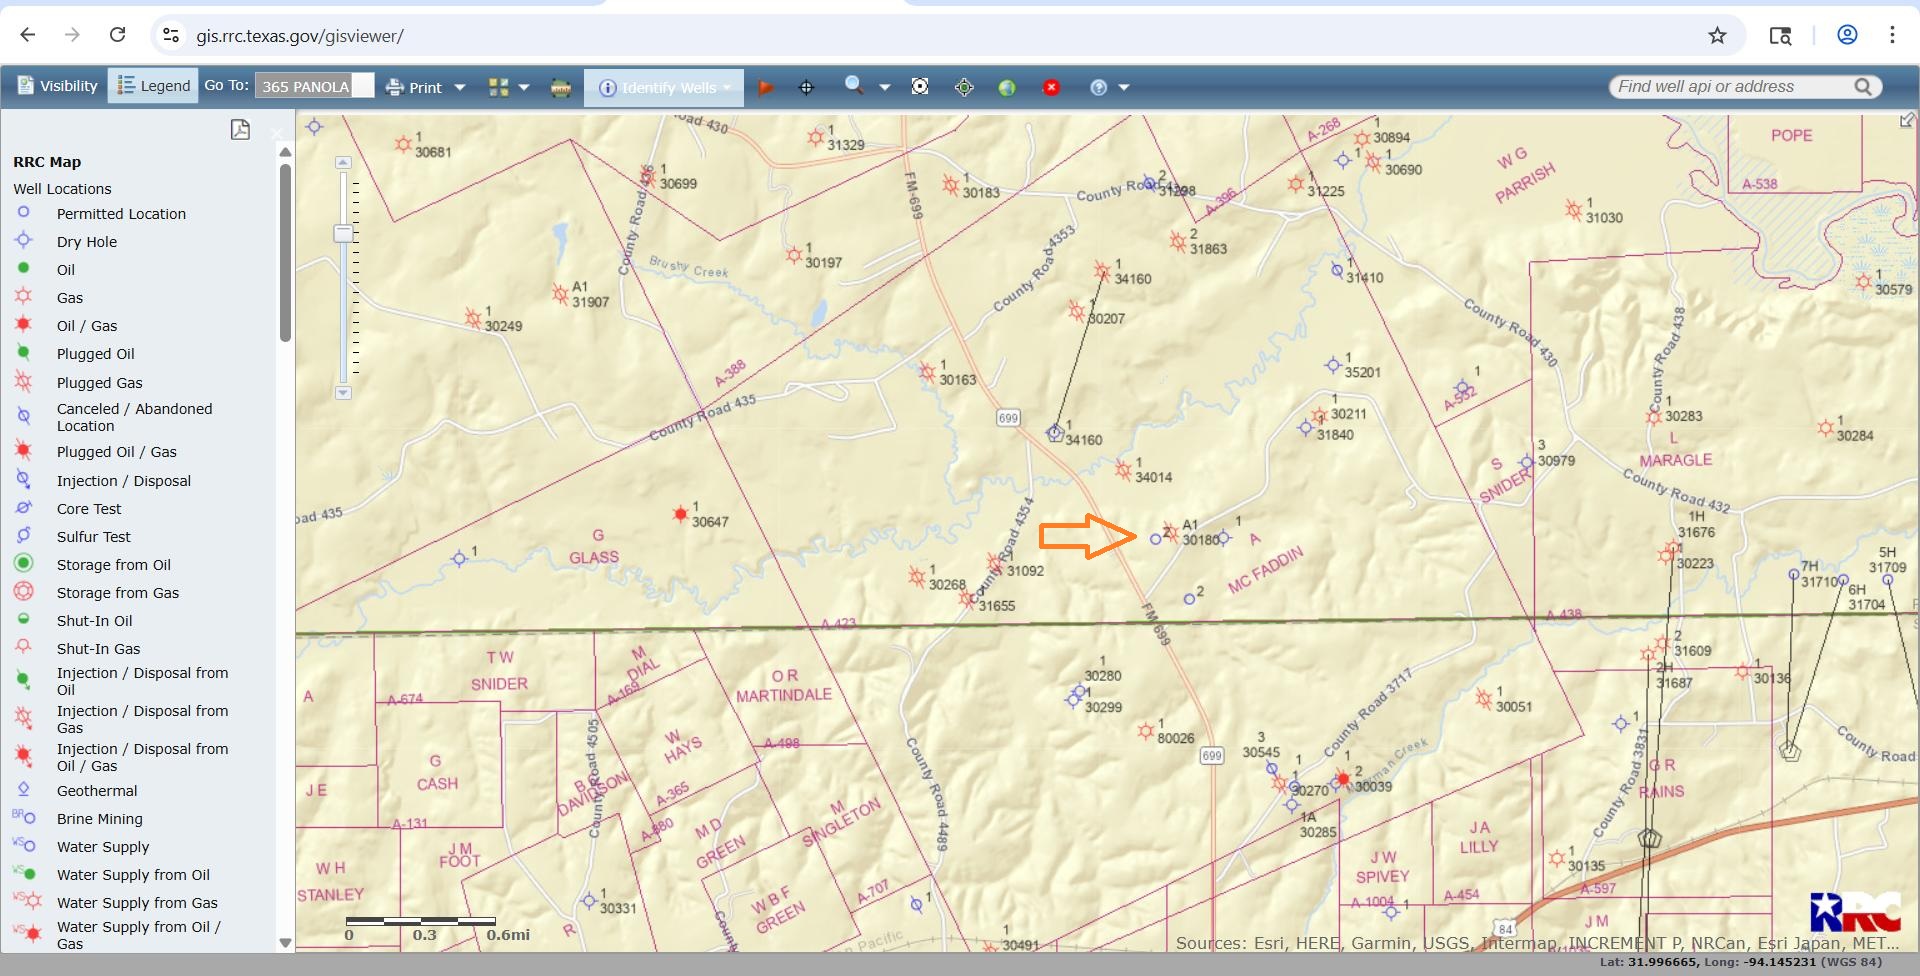Click the measure ruler tool icon
This screenshot has width=1920, height=976.
pyautogui.click(x=561, y=88)
